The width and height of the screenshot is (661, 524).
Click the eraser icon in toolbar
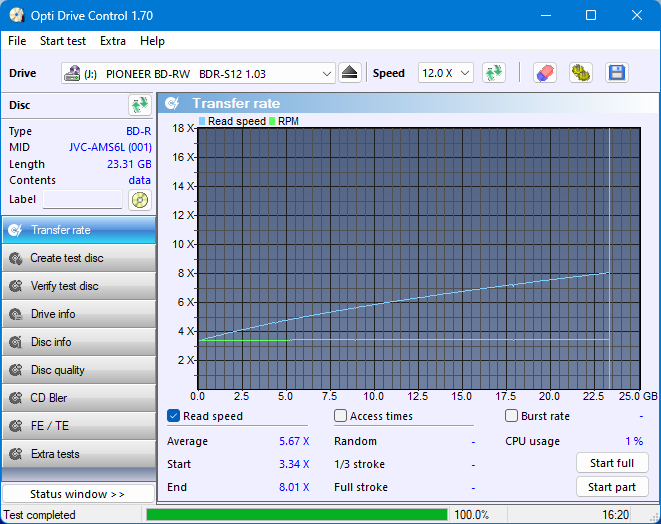[x=544, y=73]
